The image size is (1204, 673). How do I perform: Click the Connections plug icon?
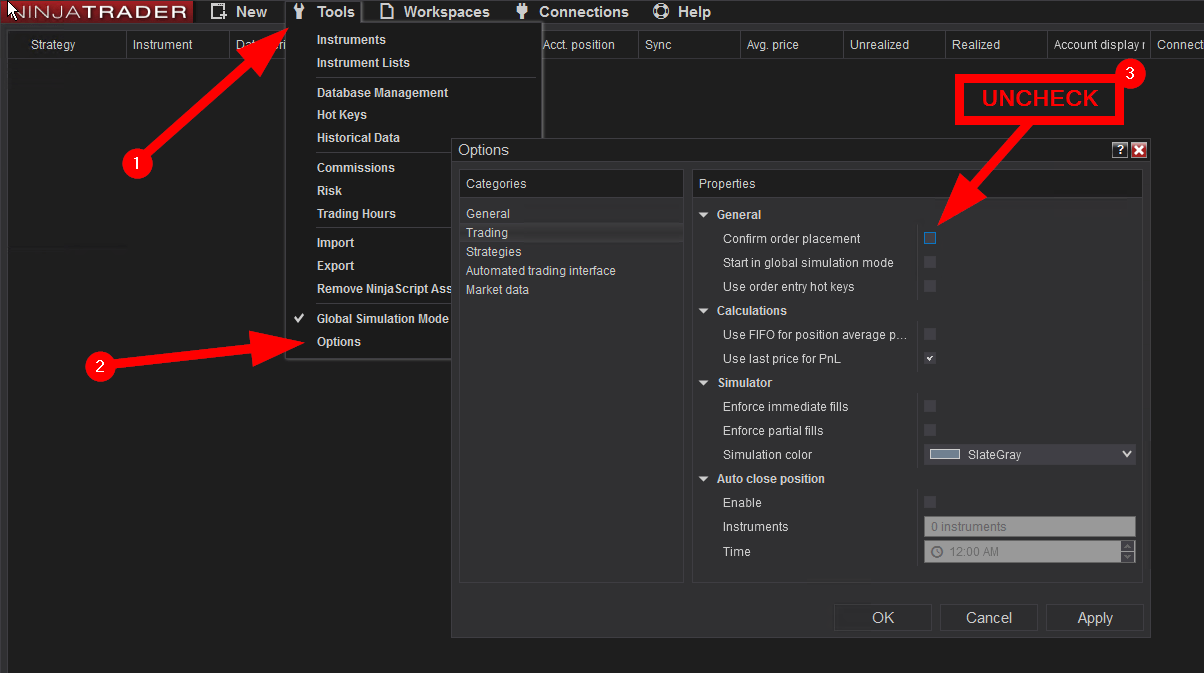(522, 12)
